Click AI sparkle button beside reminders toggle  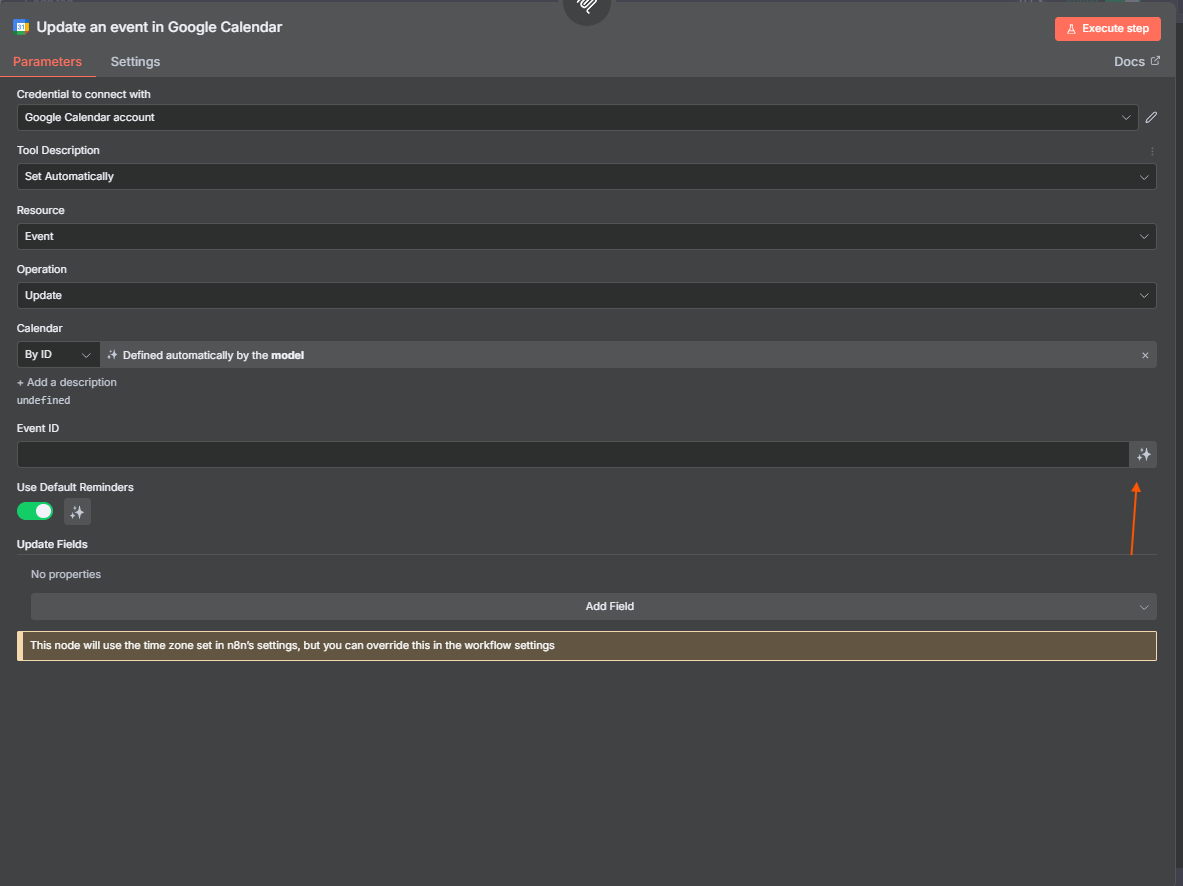coord(77,512)
